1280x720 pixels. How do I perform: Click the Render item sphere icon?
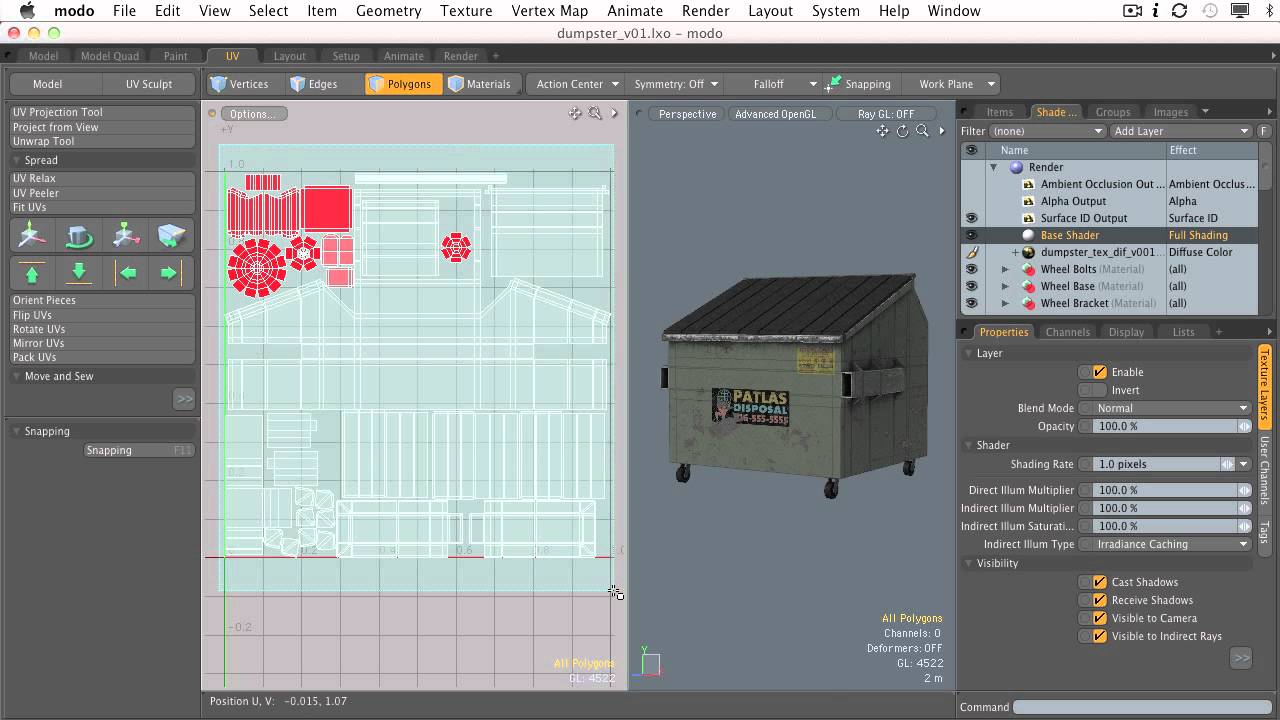[1016, 167]
